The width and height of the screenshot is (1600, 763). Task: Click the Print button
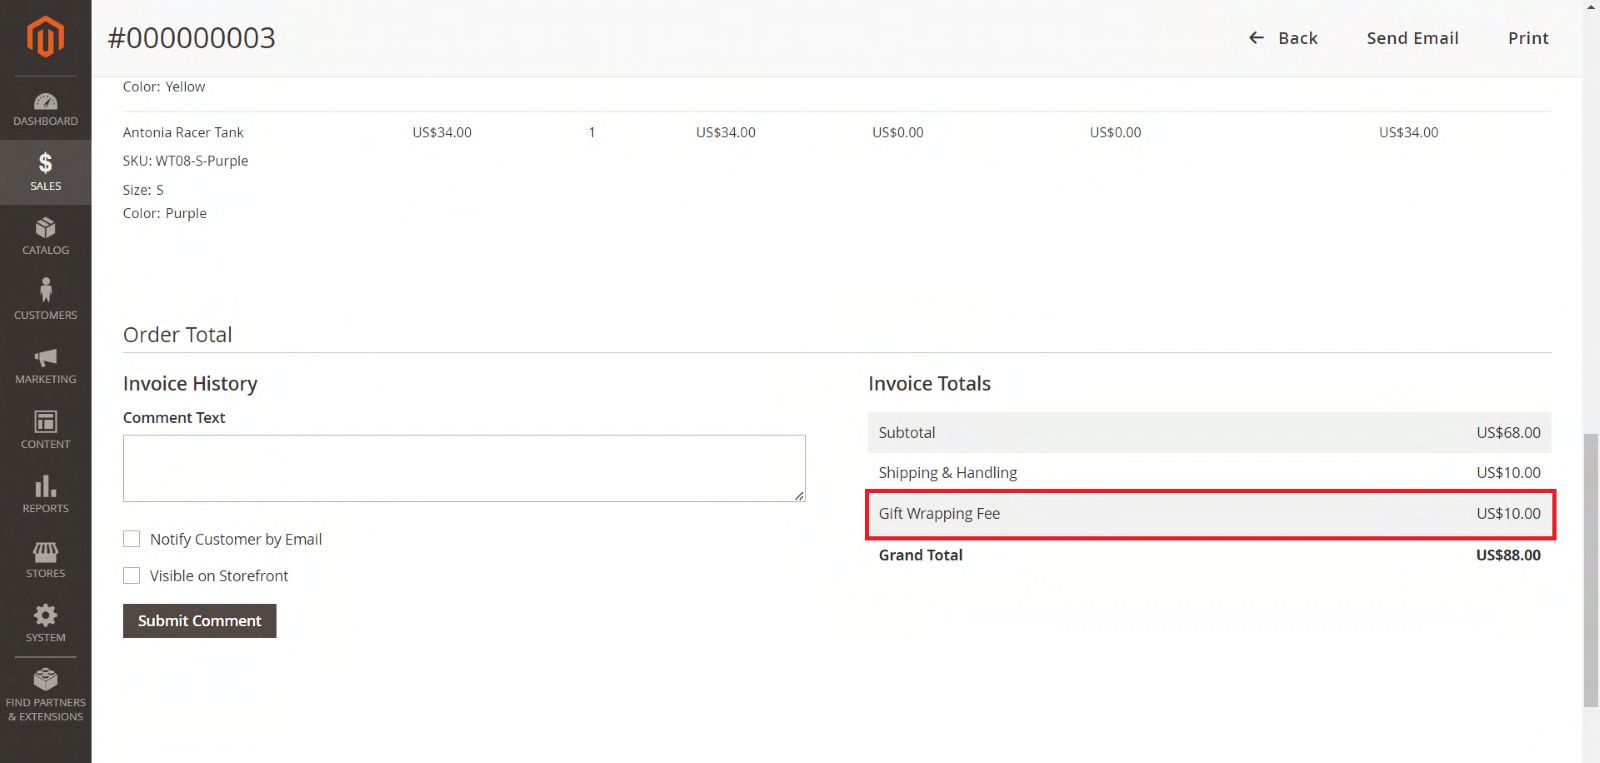point(1527,38)
